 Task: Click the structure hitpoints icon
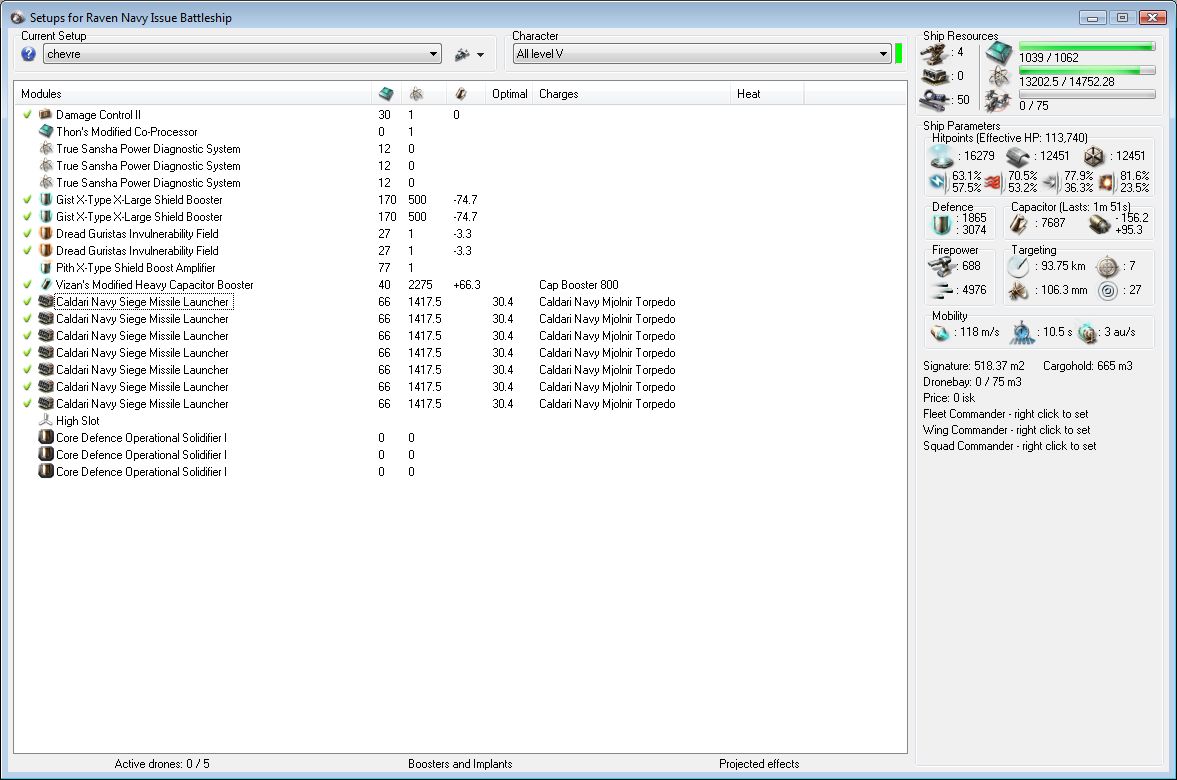(1094, 156)
